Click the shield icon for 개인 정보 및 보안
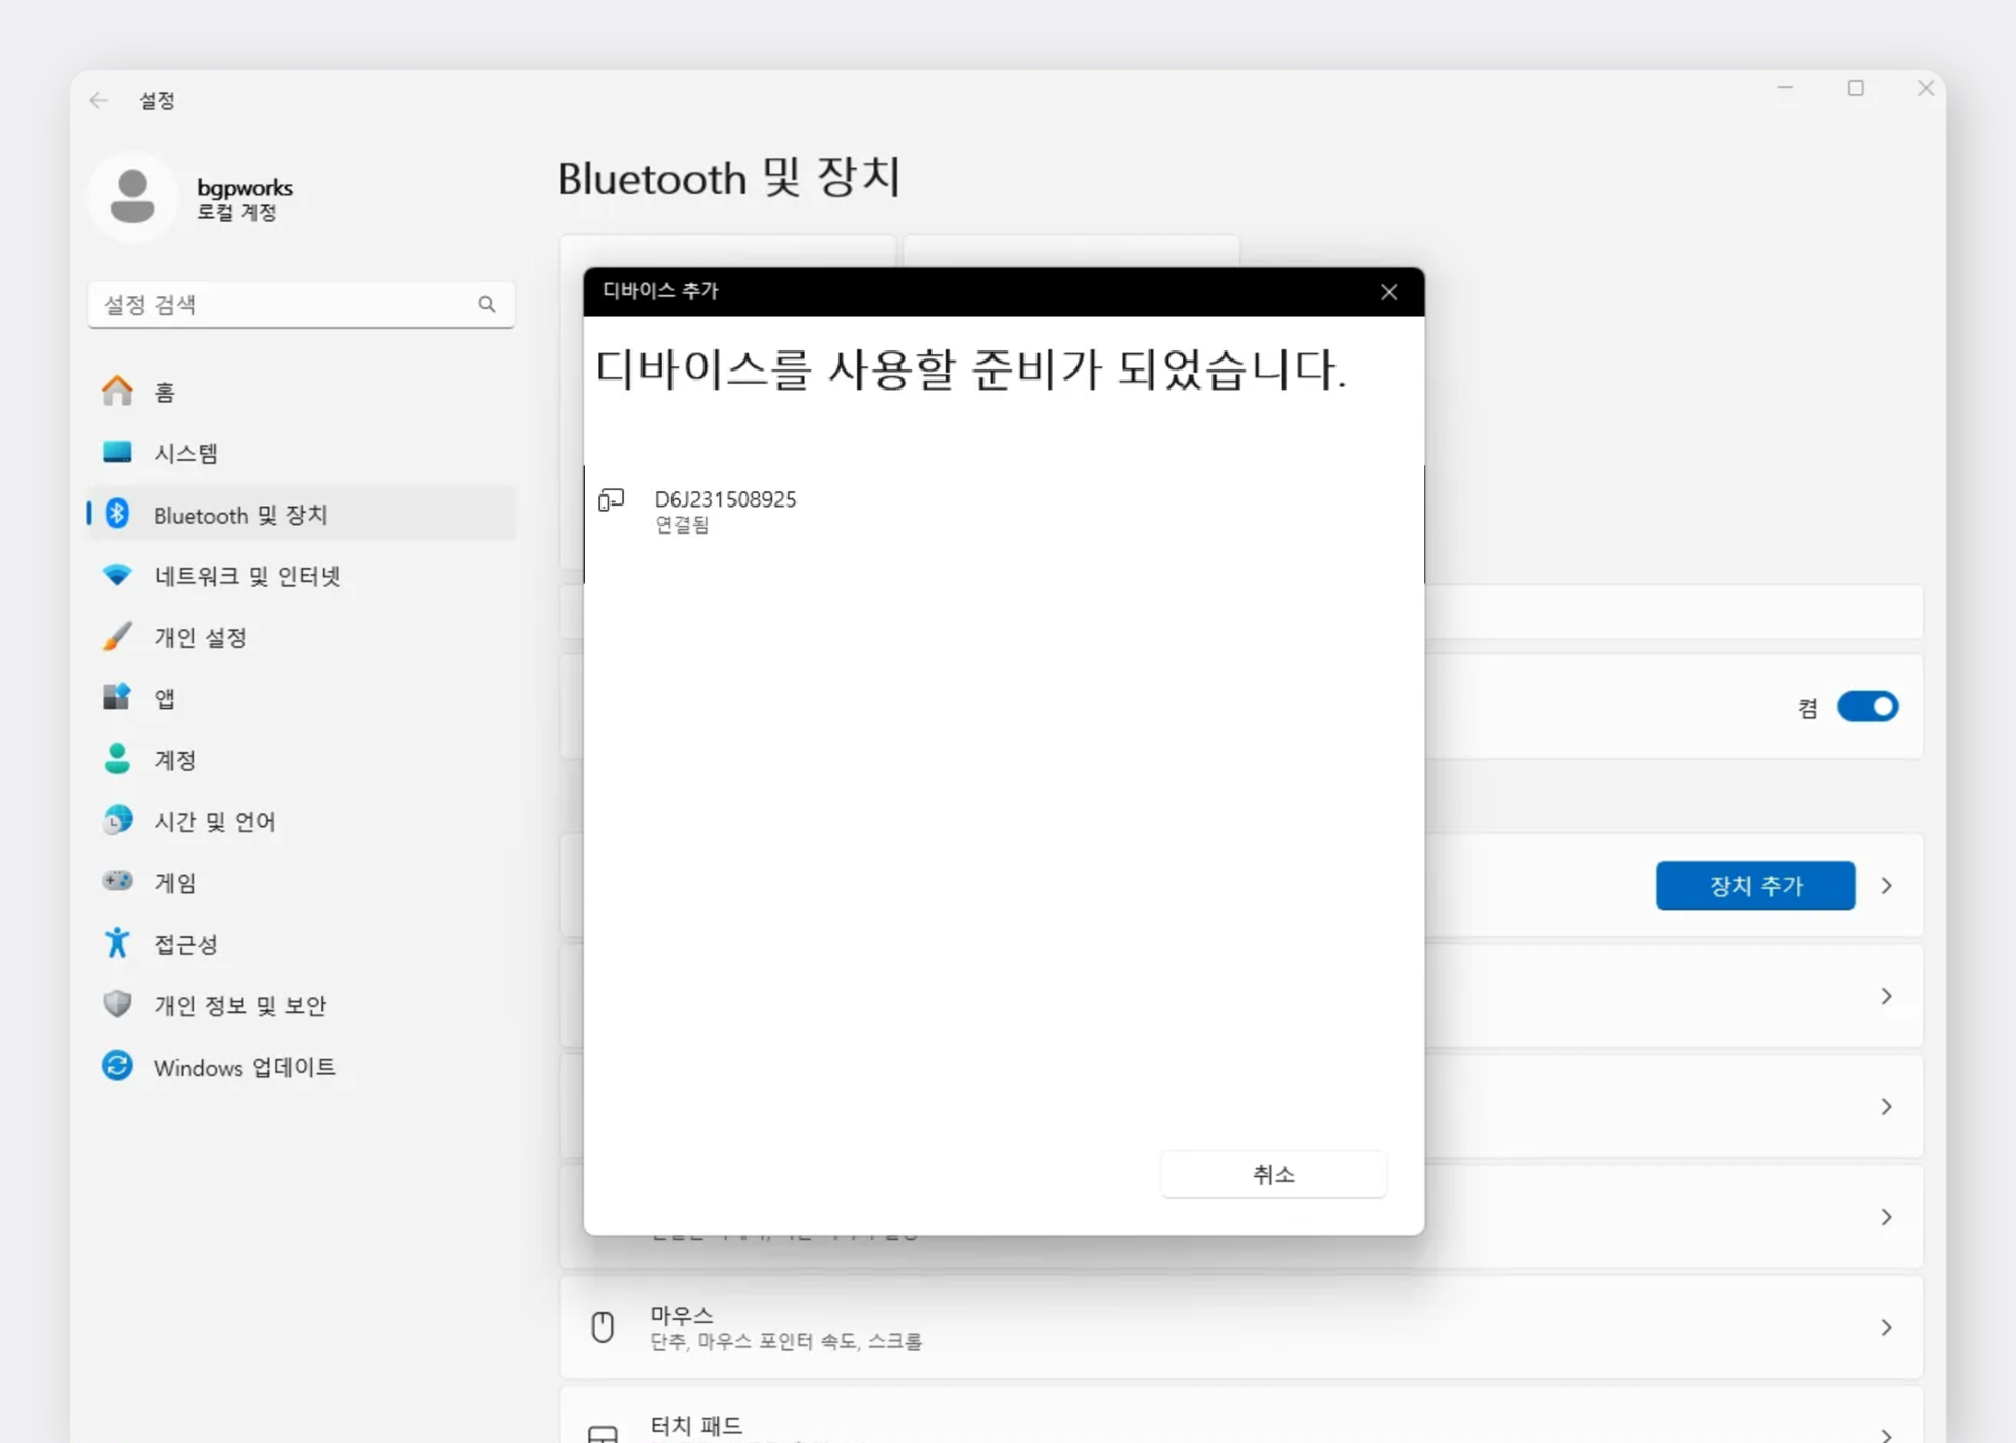This screenshot has width=2016, height=1443. coord(117,1004)
